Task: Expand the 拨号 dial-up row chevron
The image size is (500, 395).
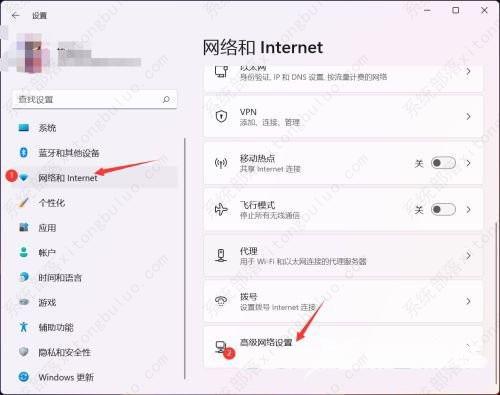Action: (468, 301)
